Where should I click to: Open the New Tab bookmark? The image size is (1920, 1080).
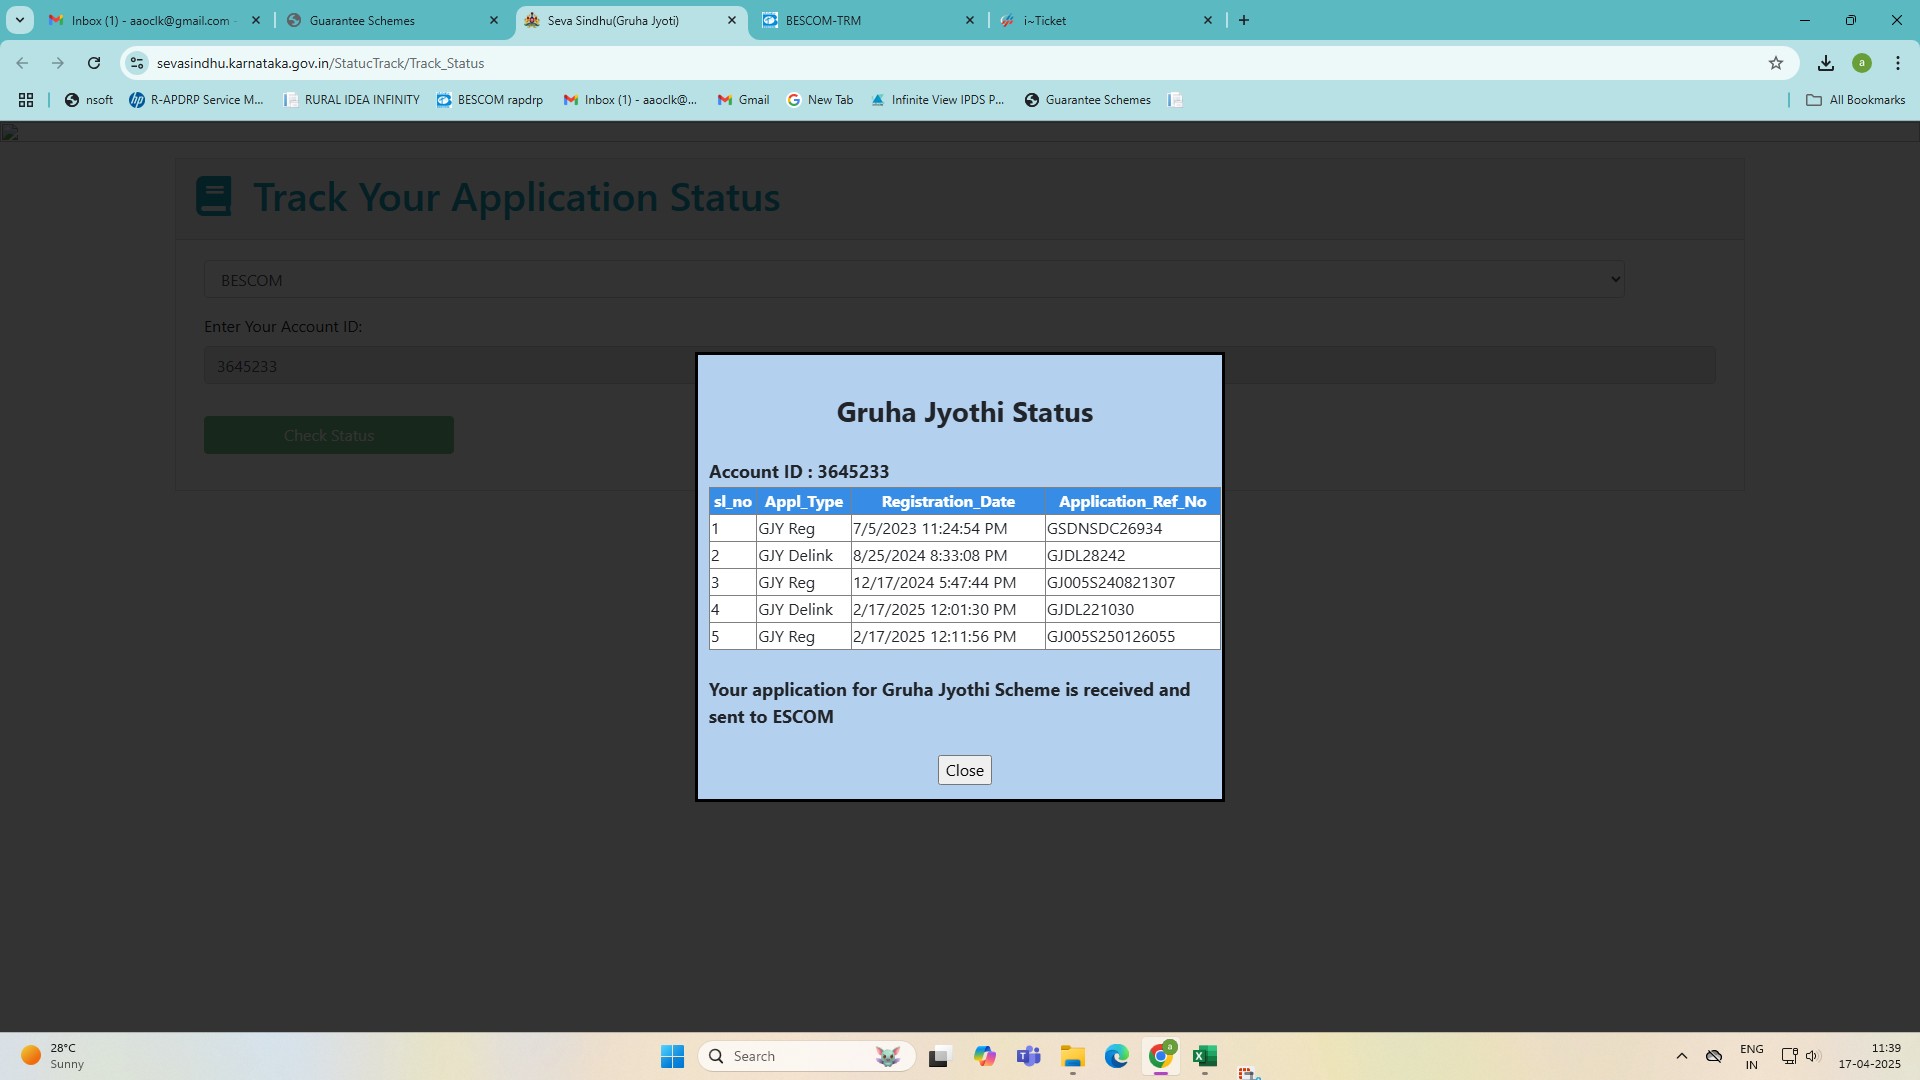click(820, 100)
